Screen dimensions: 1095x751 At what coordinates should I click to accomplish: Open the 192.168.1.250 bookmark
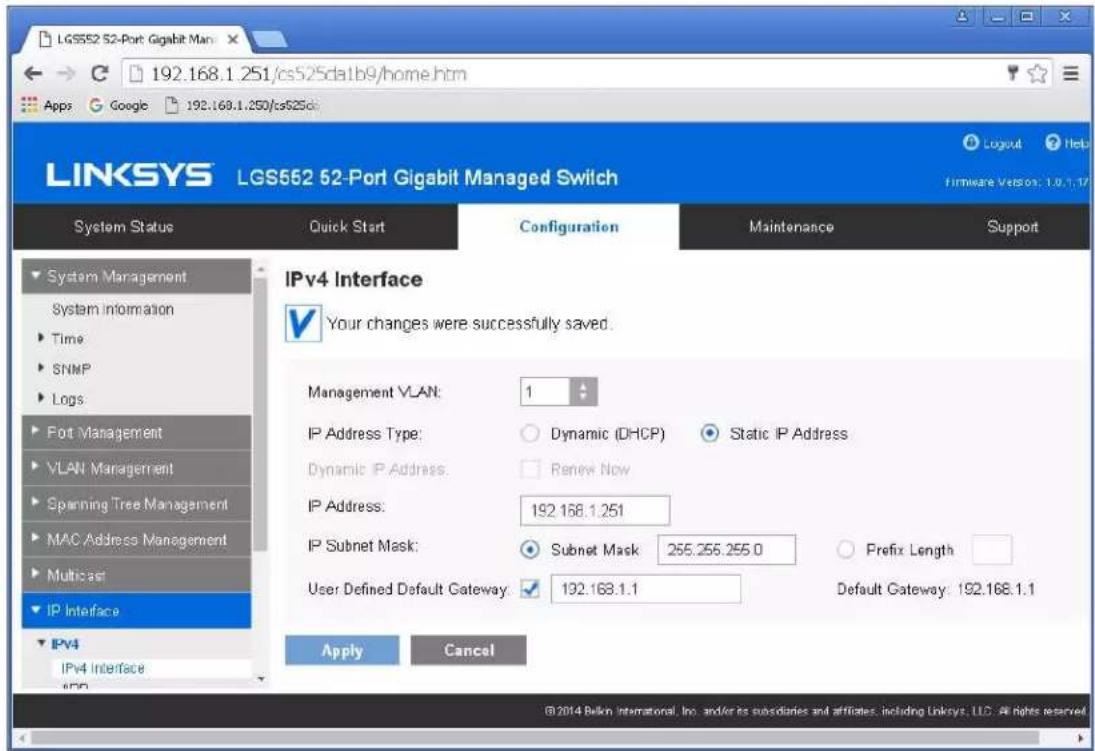242,105
